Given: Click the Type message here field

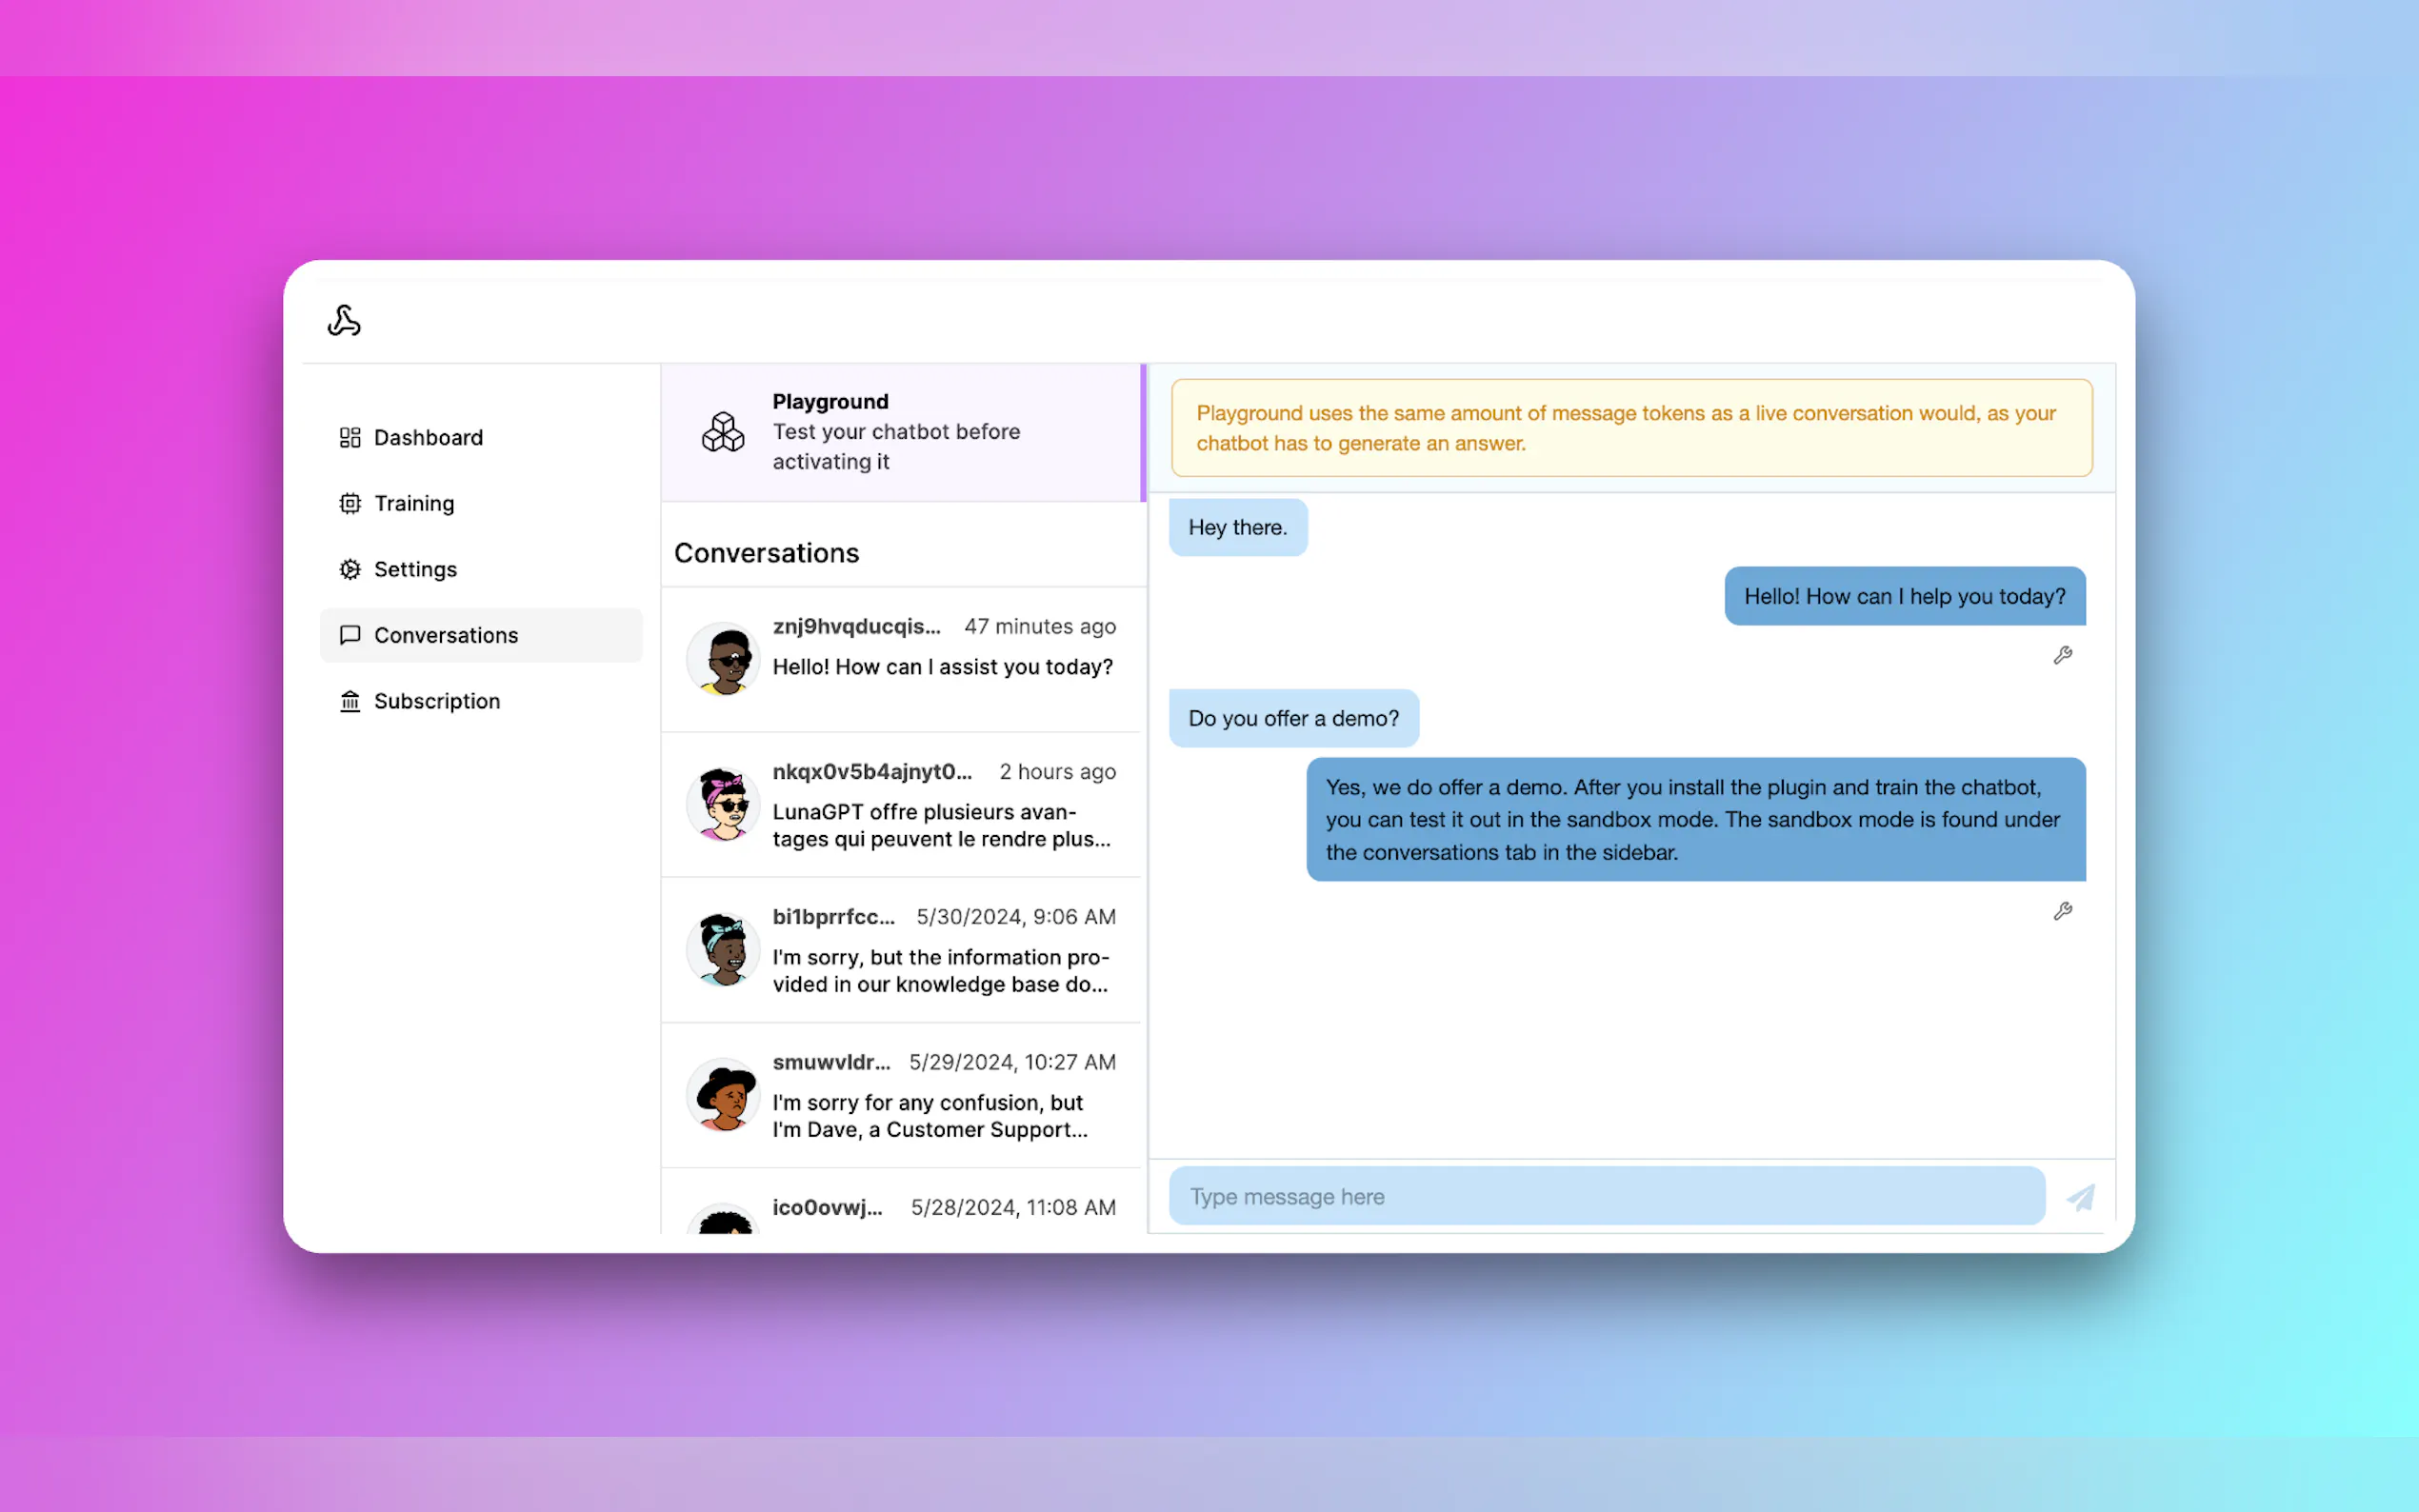Looking at the screenshot, I should pyautogui.click(x=1606, y=1197).
